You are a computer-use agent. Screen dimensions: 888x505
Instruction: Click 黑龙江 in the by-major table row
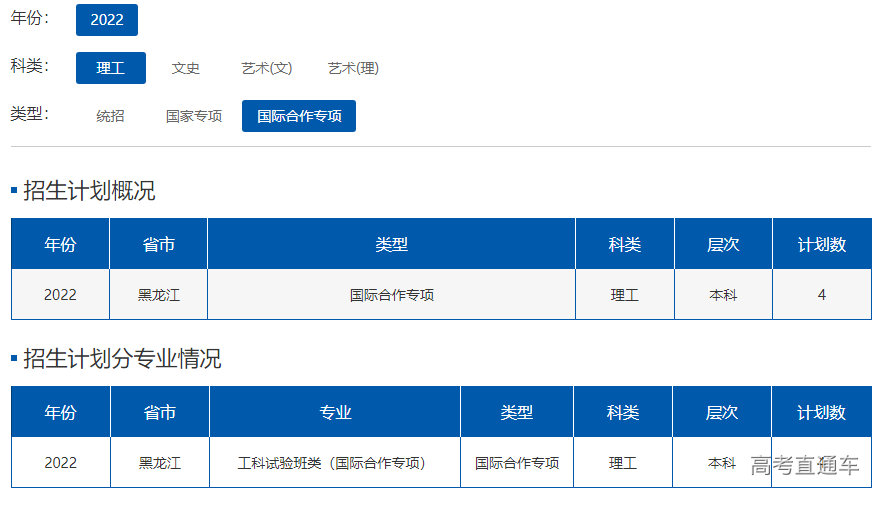[159, 463]
